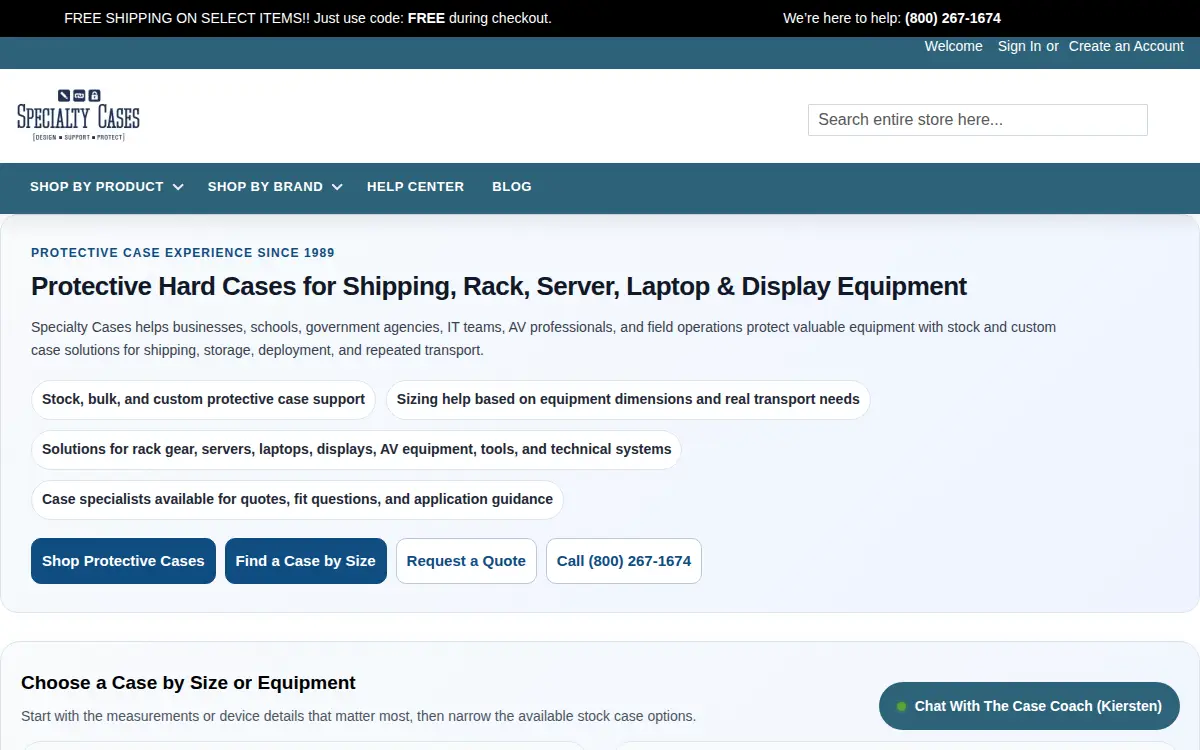Screen dimensions: 1200x750
Task: Click the Request a Quote button
Action: [x=466, y=561]
